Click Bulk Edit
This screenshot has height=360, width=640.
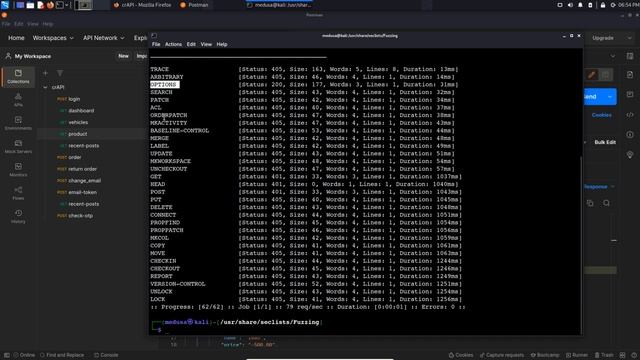(605, 142)
